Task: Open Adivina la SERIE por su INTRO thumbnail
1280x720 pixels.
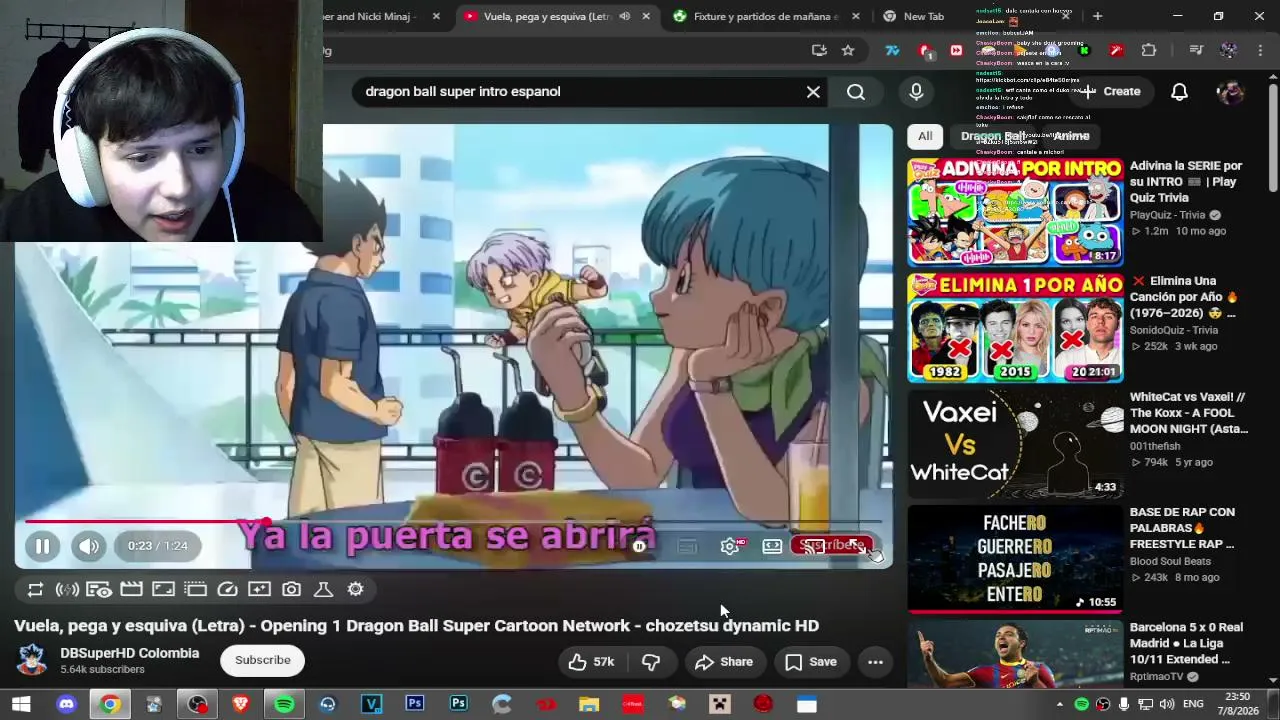Action: (1015, 211)
